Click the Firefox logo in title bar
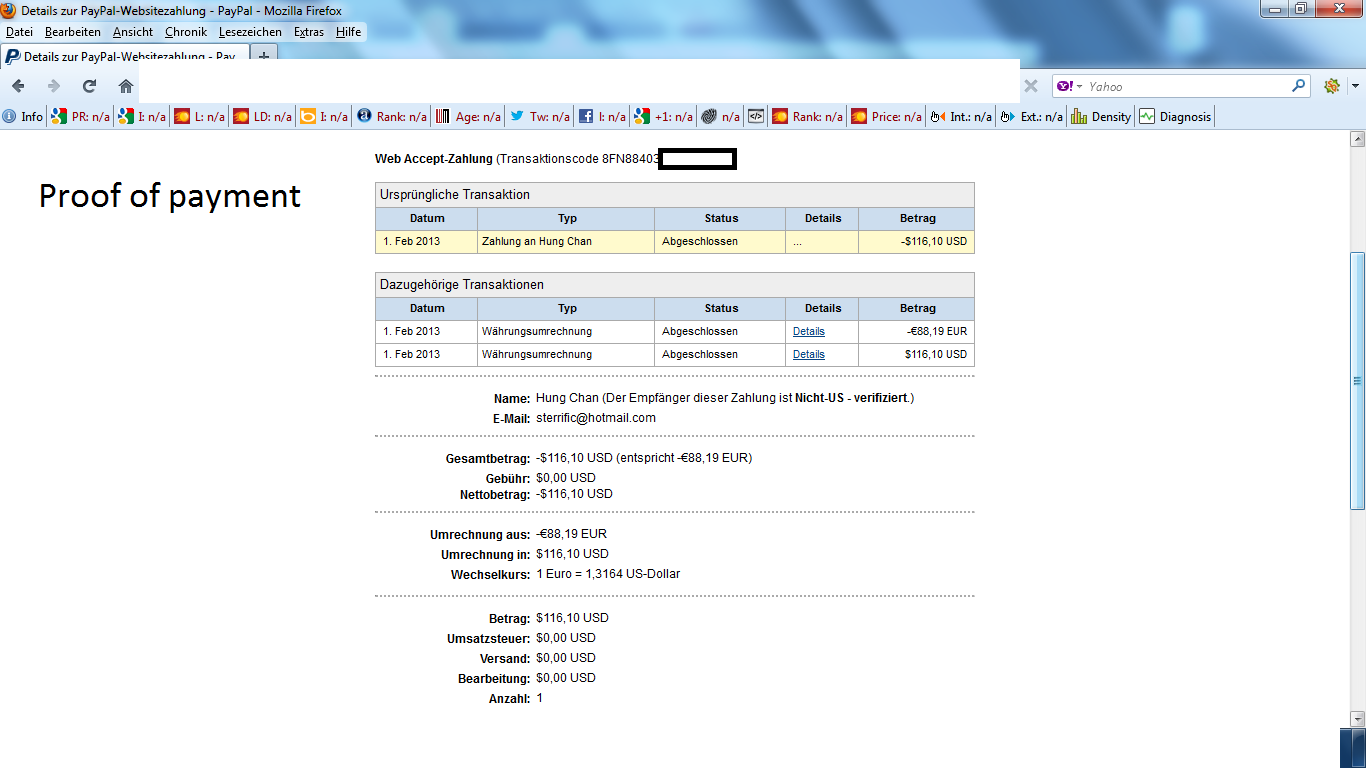Viewport: 1366px width, 768px height. coord(9,10)
